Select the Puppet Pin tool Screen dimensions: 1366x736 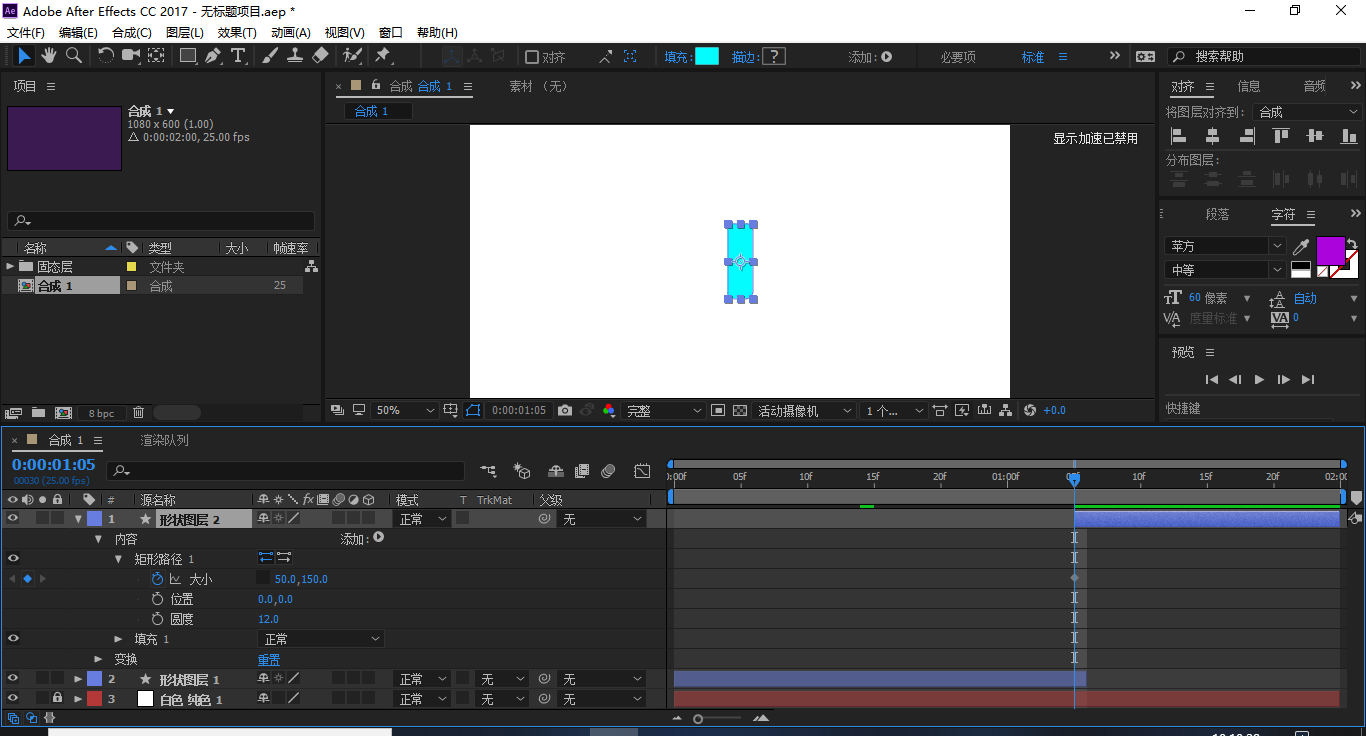[x=382, y=56]
